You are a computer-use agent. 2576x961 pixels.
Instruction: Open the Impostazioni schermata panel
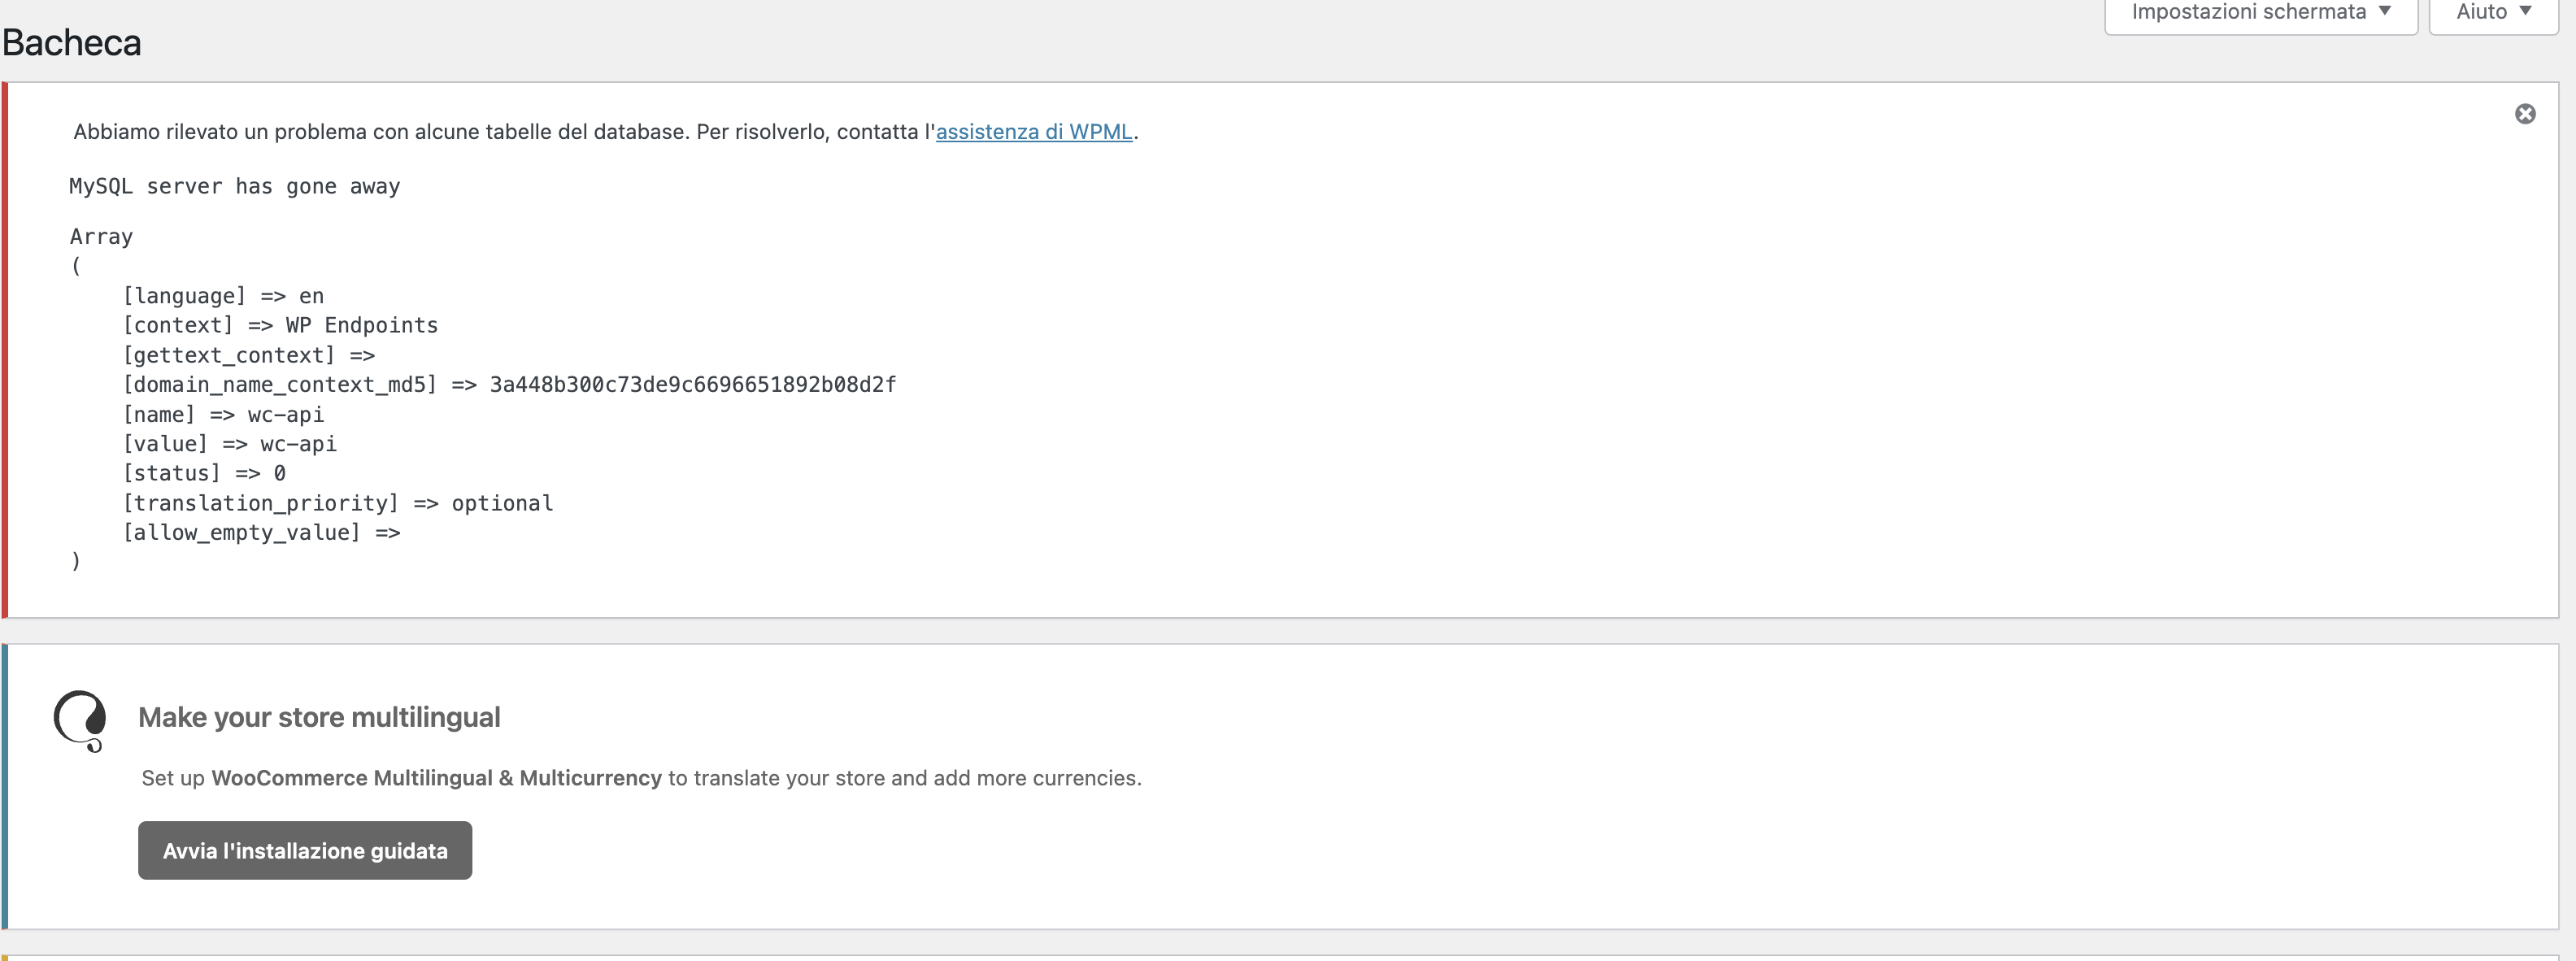pos(2260,14)
